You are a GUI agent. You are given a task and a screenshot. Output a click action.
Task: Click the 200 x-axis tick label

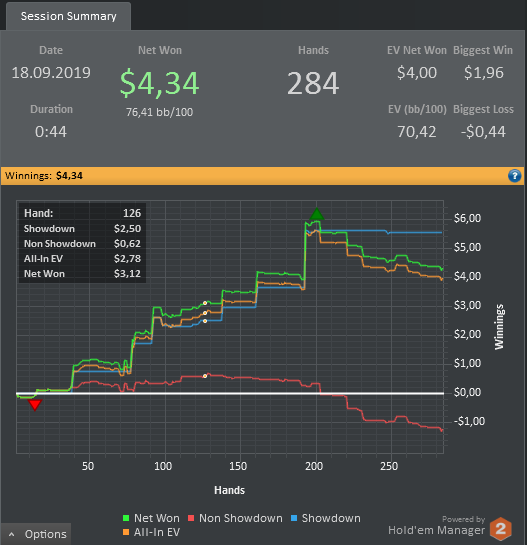click(x=314, y=466)
